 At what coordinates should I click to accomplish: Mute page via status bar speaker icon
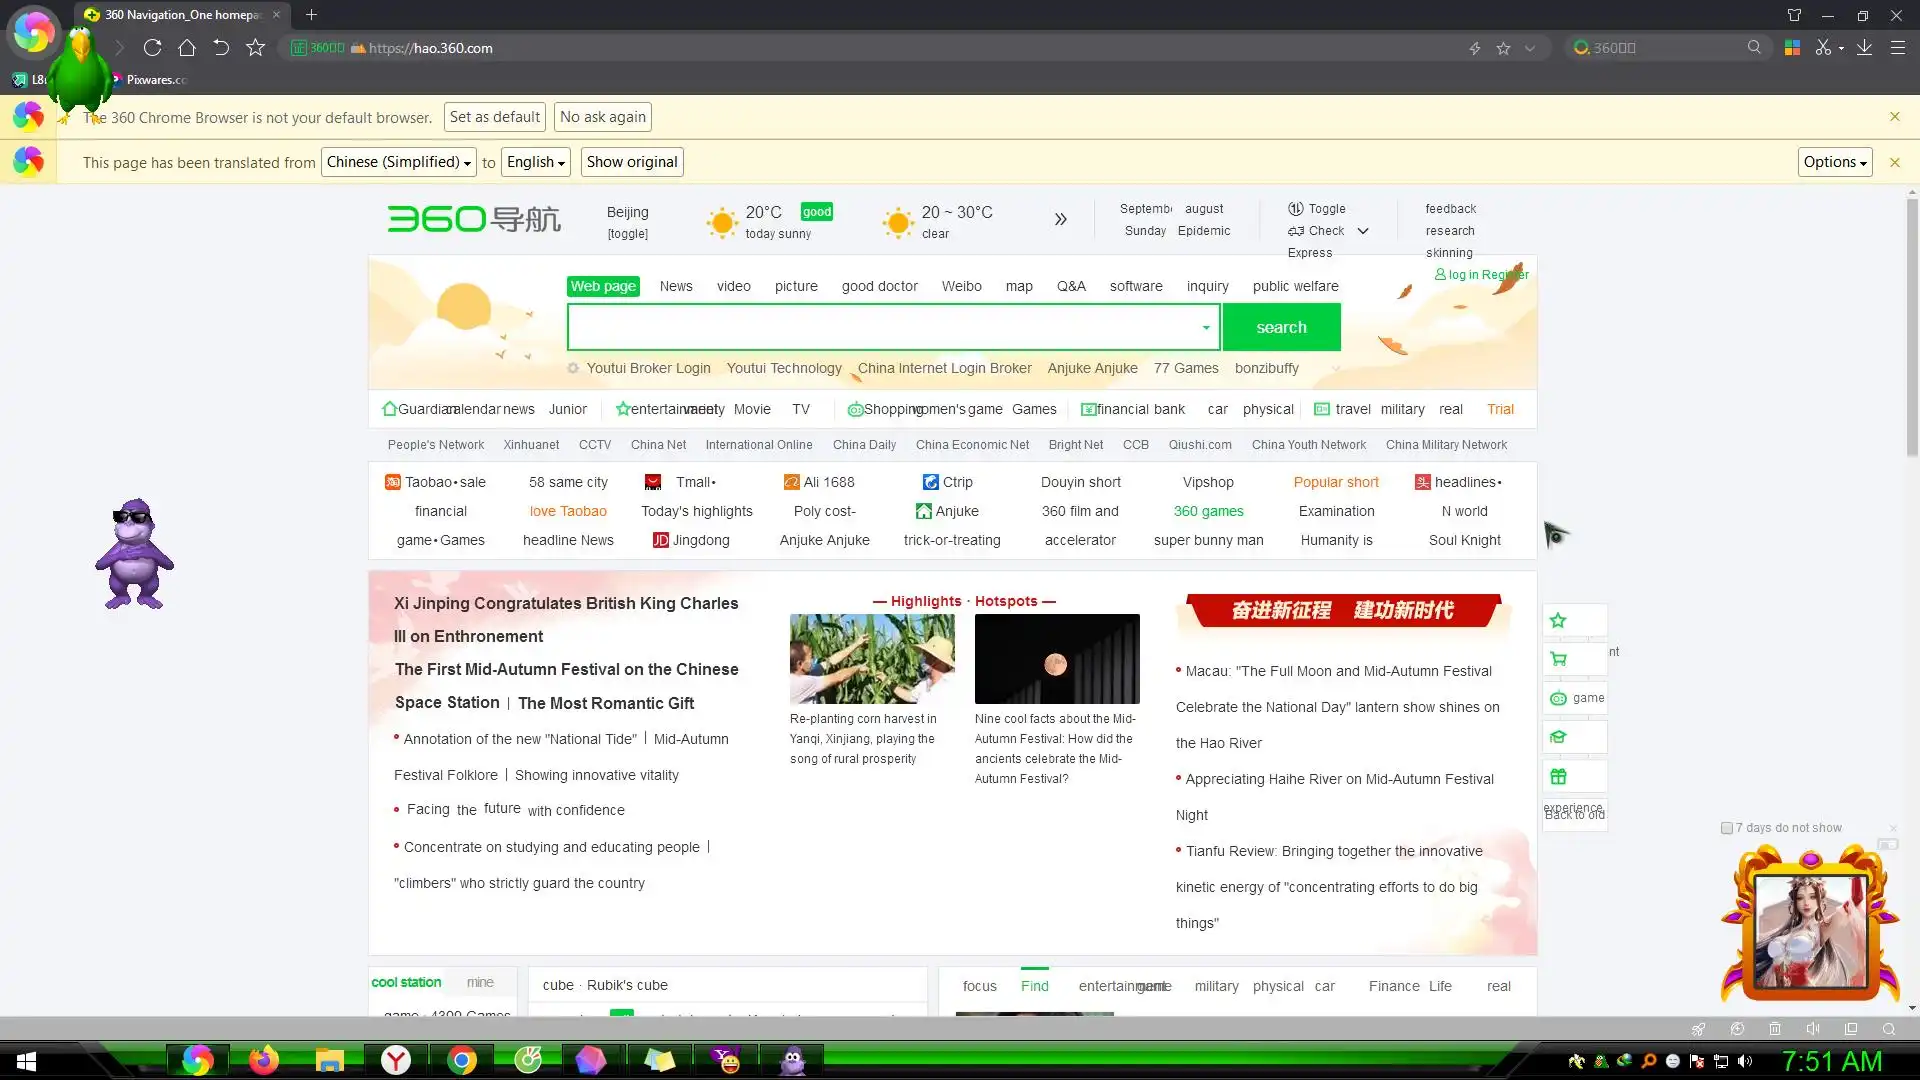pyautogui.click(x=1813, y=1029)
